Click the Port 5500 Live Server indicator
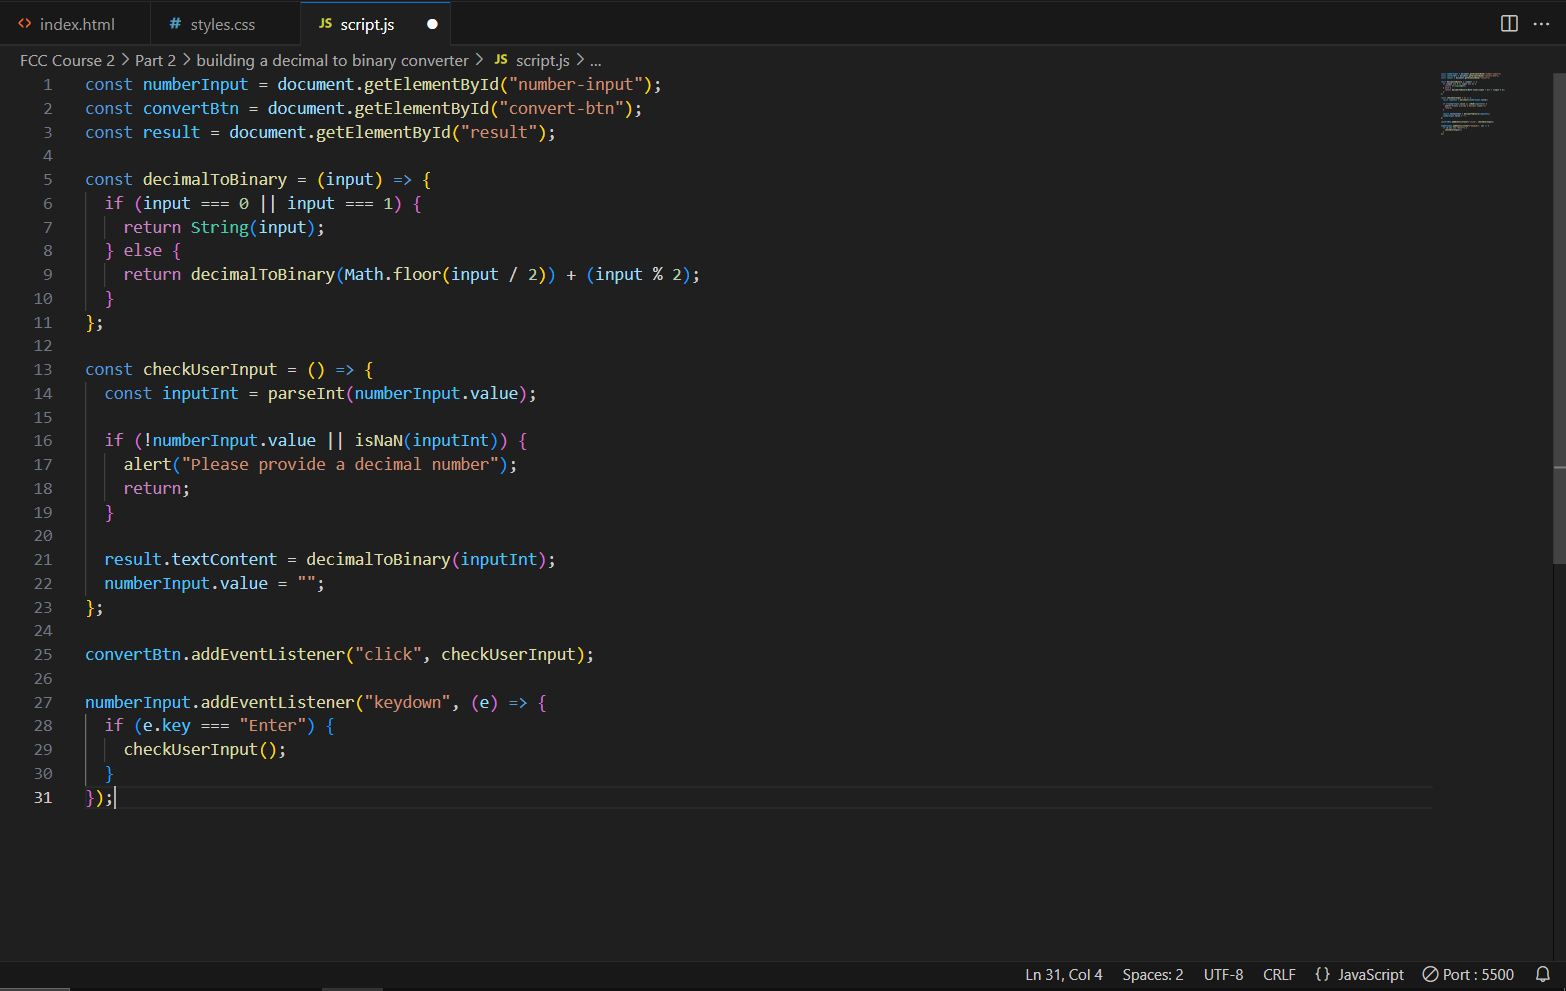The height and width of the screenshot is (991, 1566). tap(1468, 974)
